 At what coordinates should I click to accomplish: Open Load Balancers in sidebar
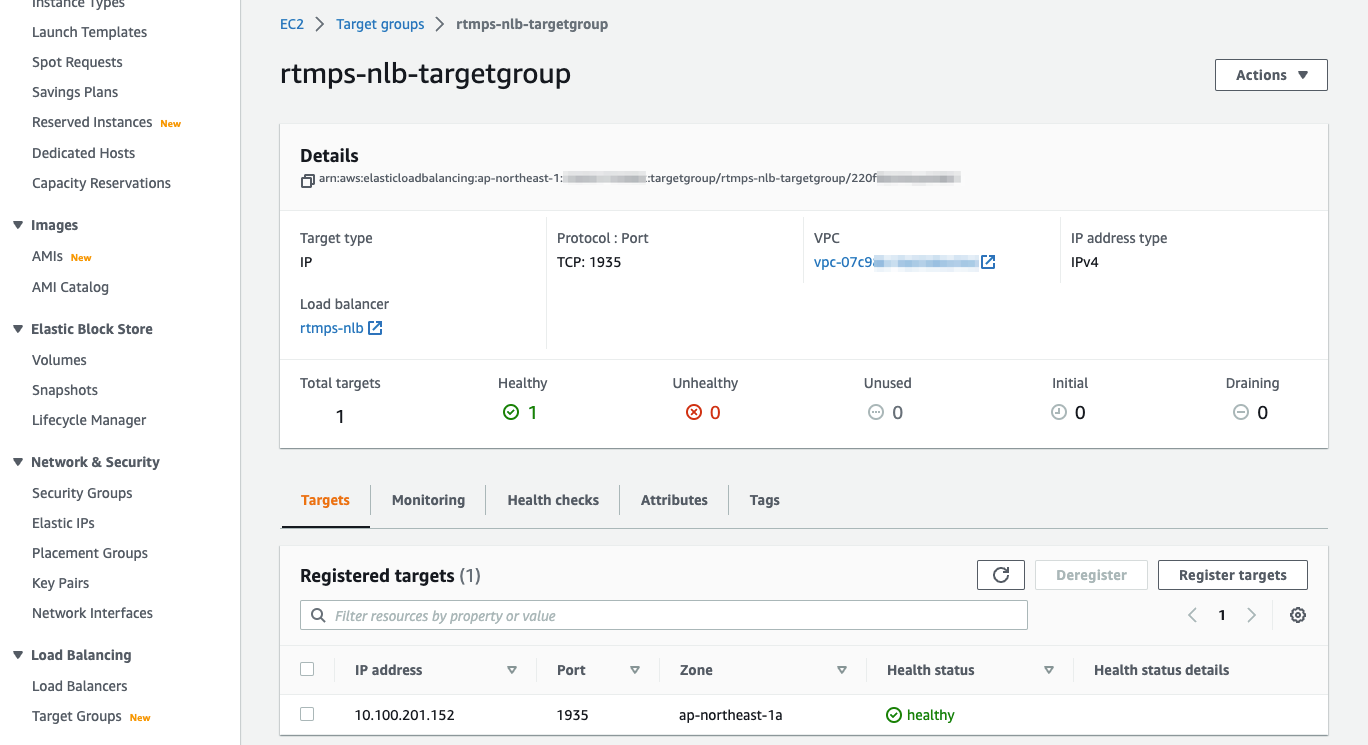80,686
